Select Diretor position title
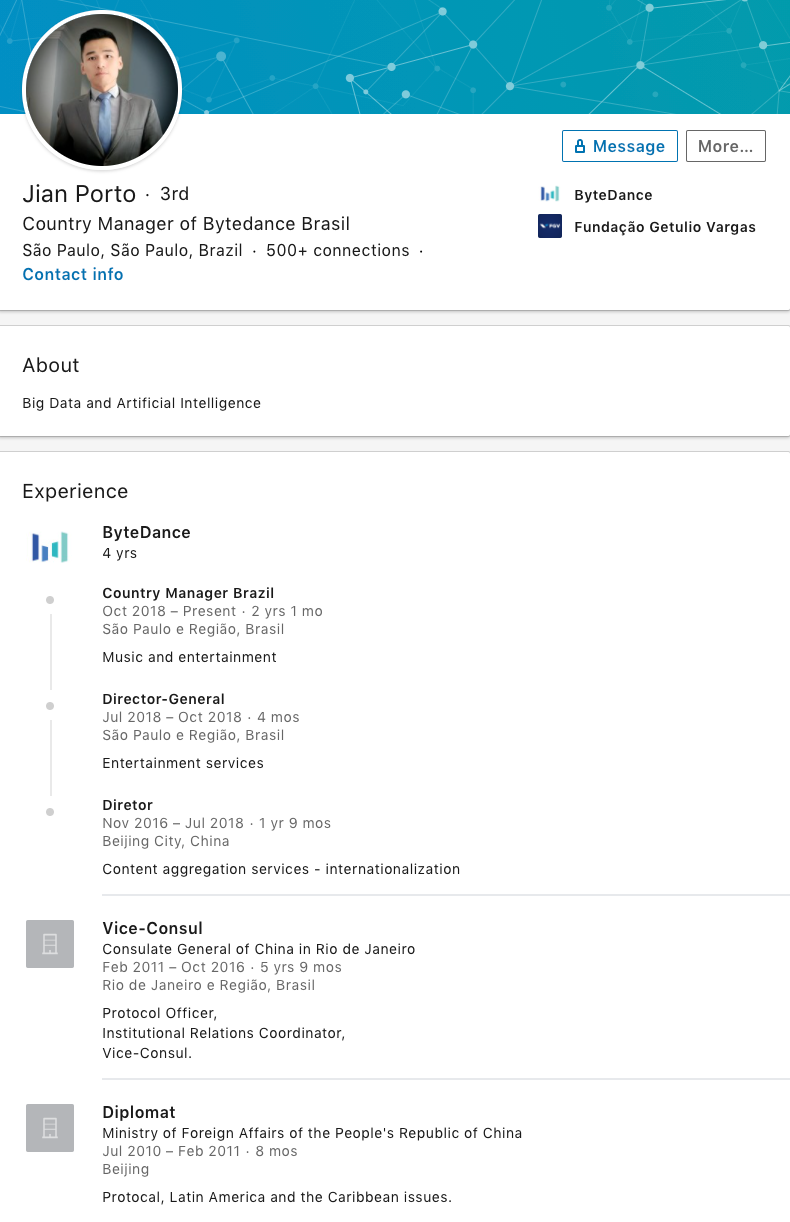 (127, 805)
